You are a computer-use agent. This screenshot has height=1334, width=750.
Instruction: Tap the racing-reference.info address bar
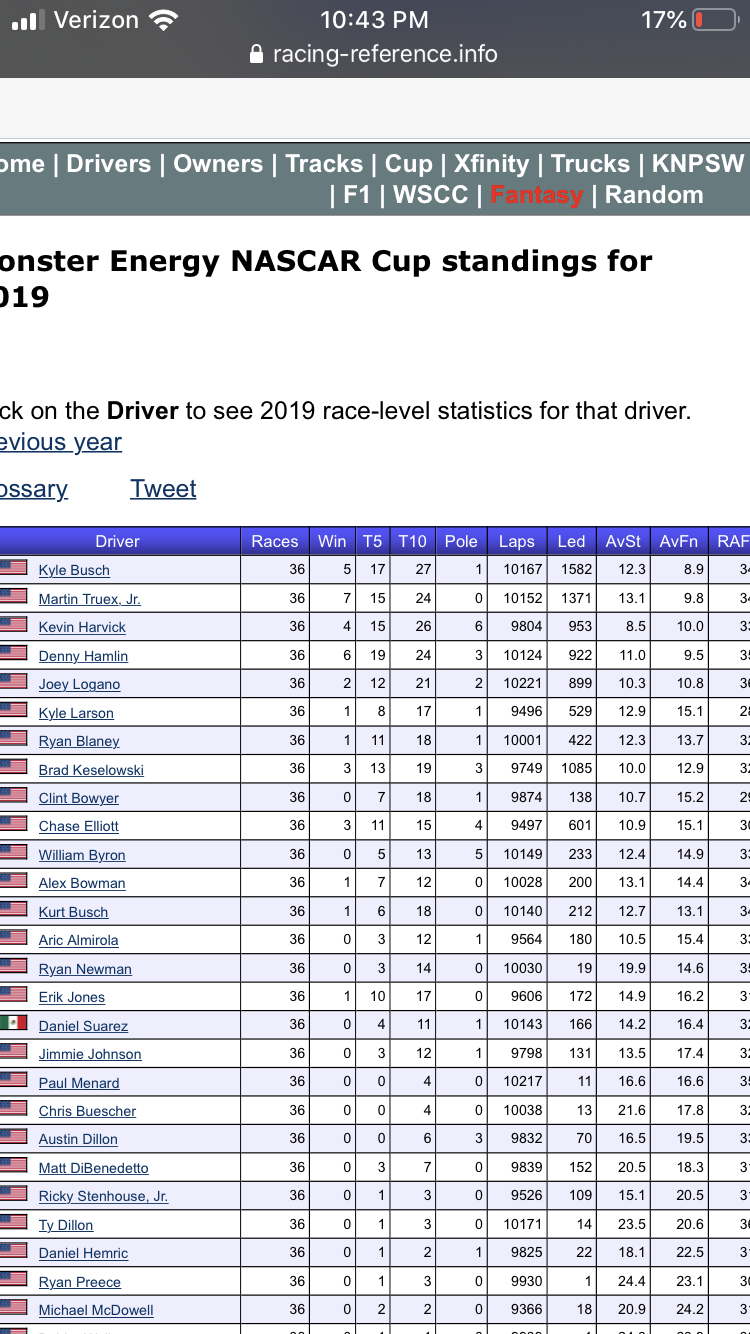[x=385, y=54]
